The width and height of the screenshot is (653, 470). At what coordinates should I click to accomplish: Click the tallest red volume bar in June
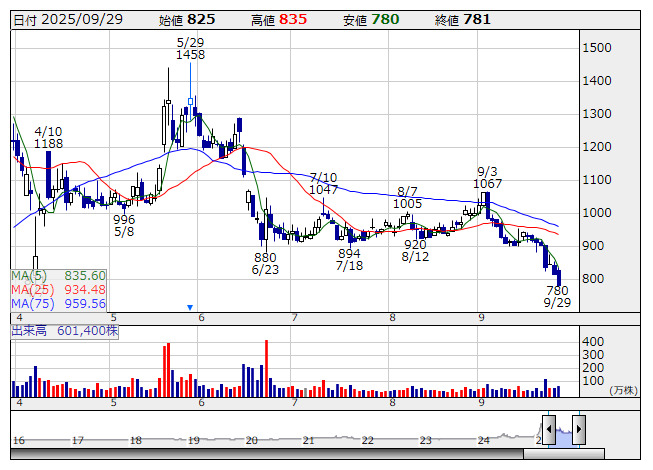pyautogui.click(x=267, y=368)
